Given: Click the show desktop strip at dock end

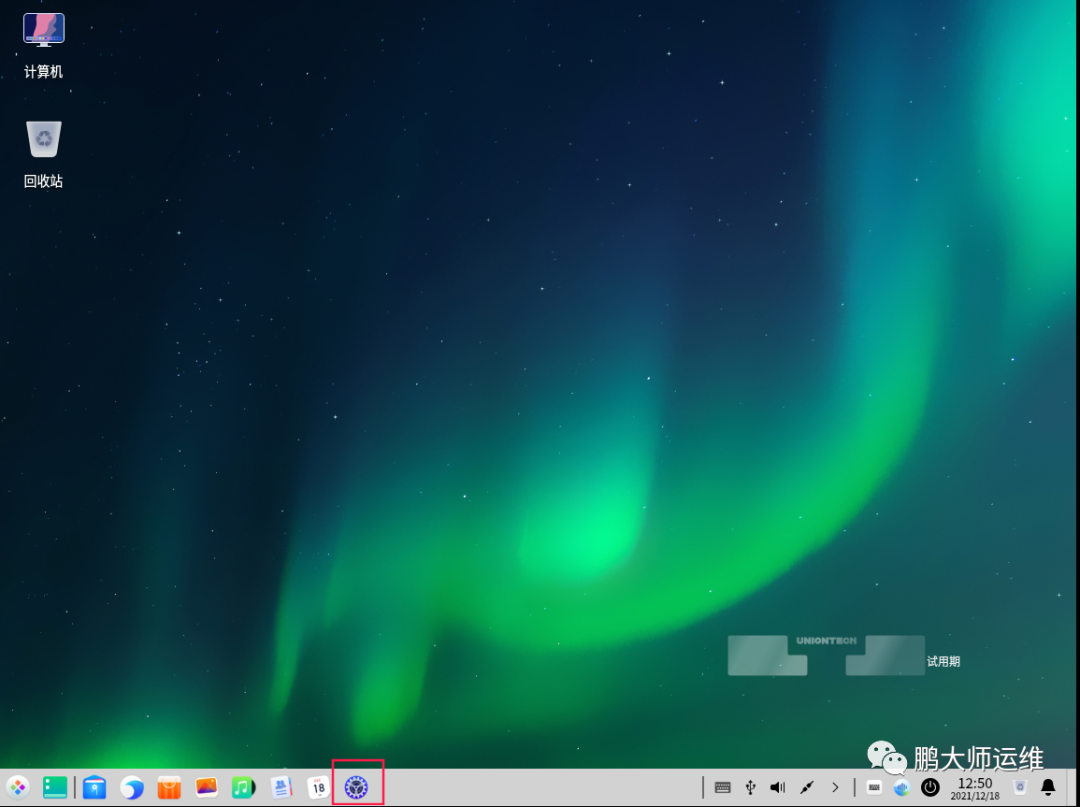Looking at the screenshot, I should [1073, 787].
